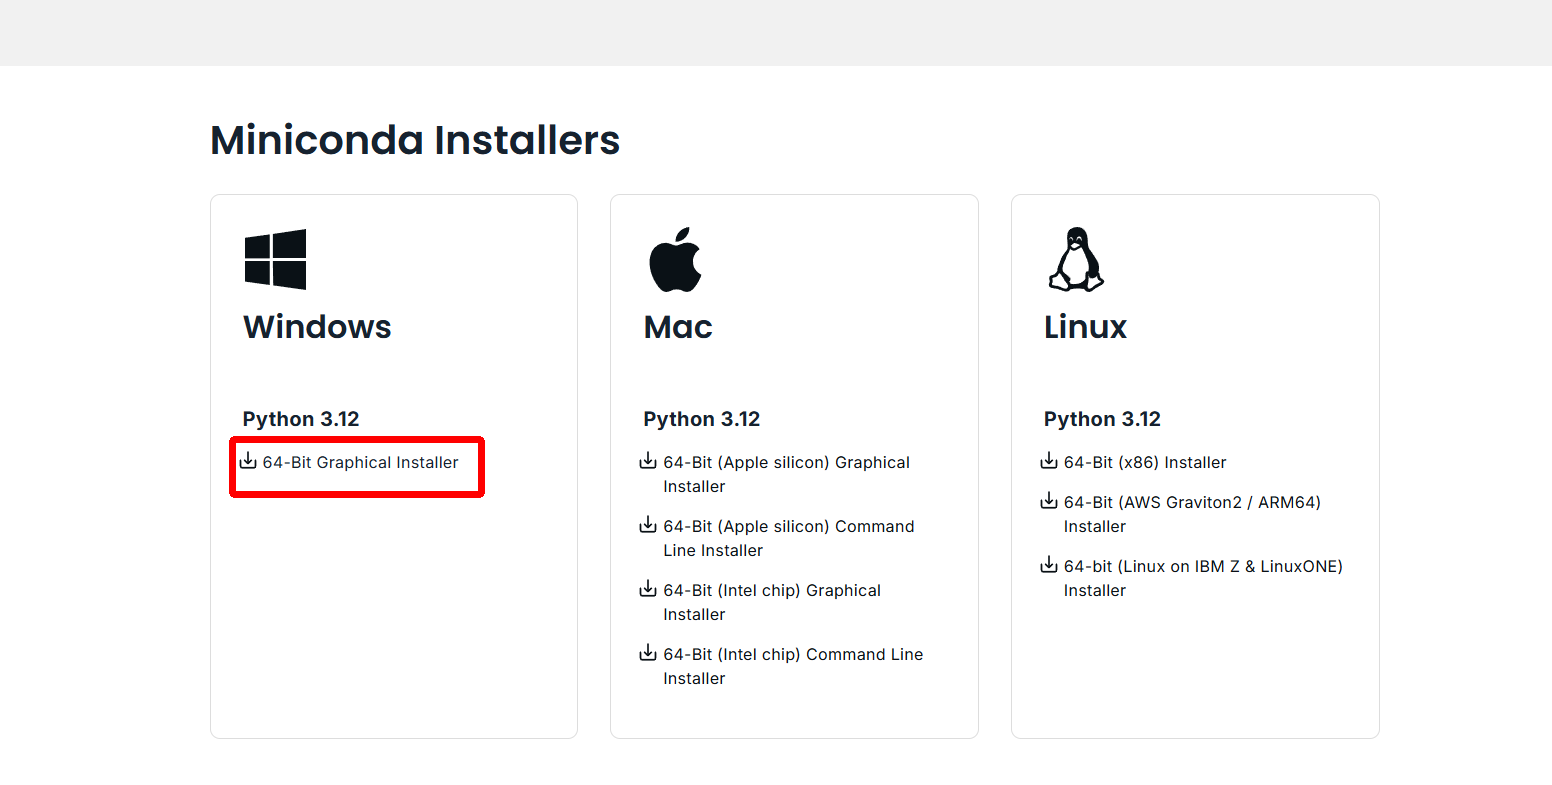This screenshot has width=1552, height=785.
Task: Download the Windows 64-Bit Graphical Installer
Action: 360,462
